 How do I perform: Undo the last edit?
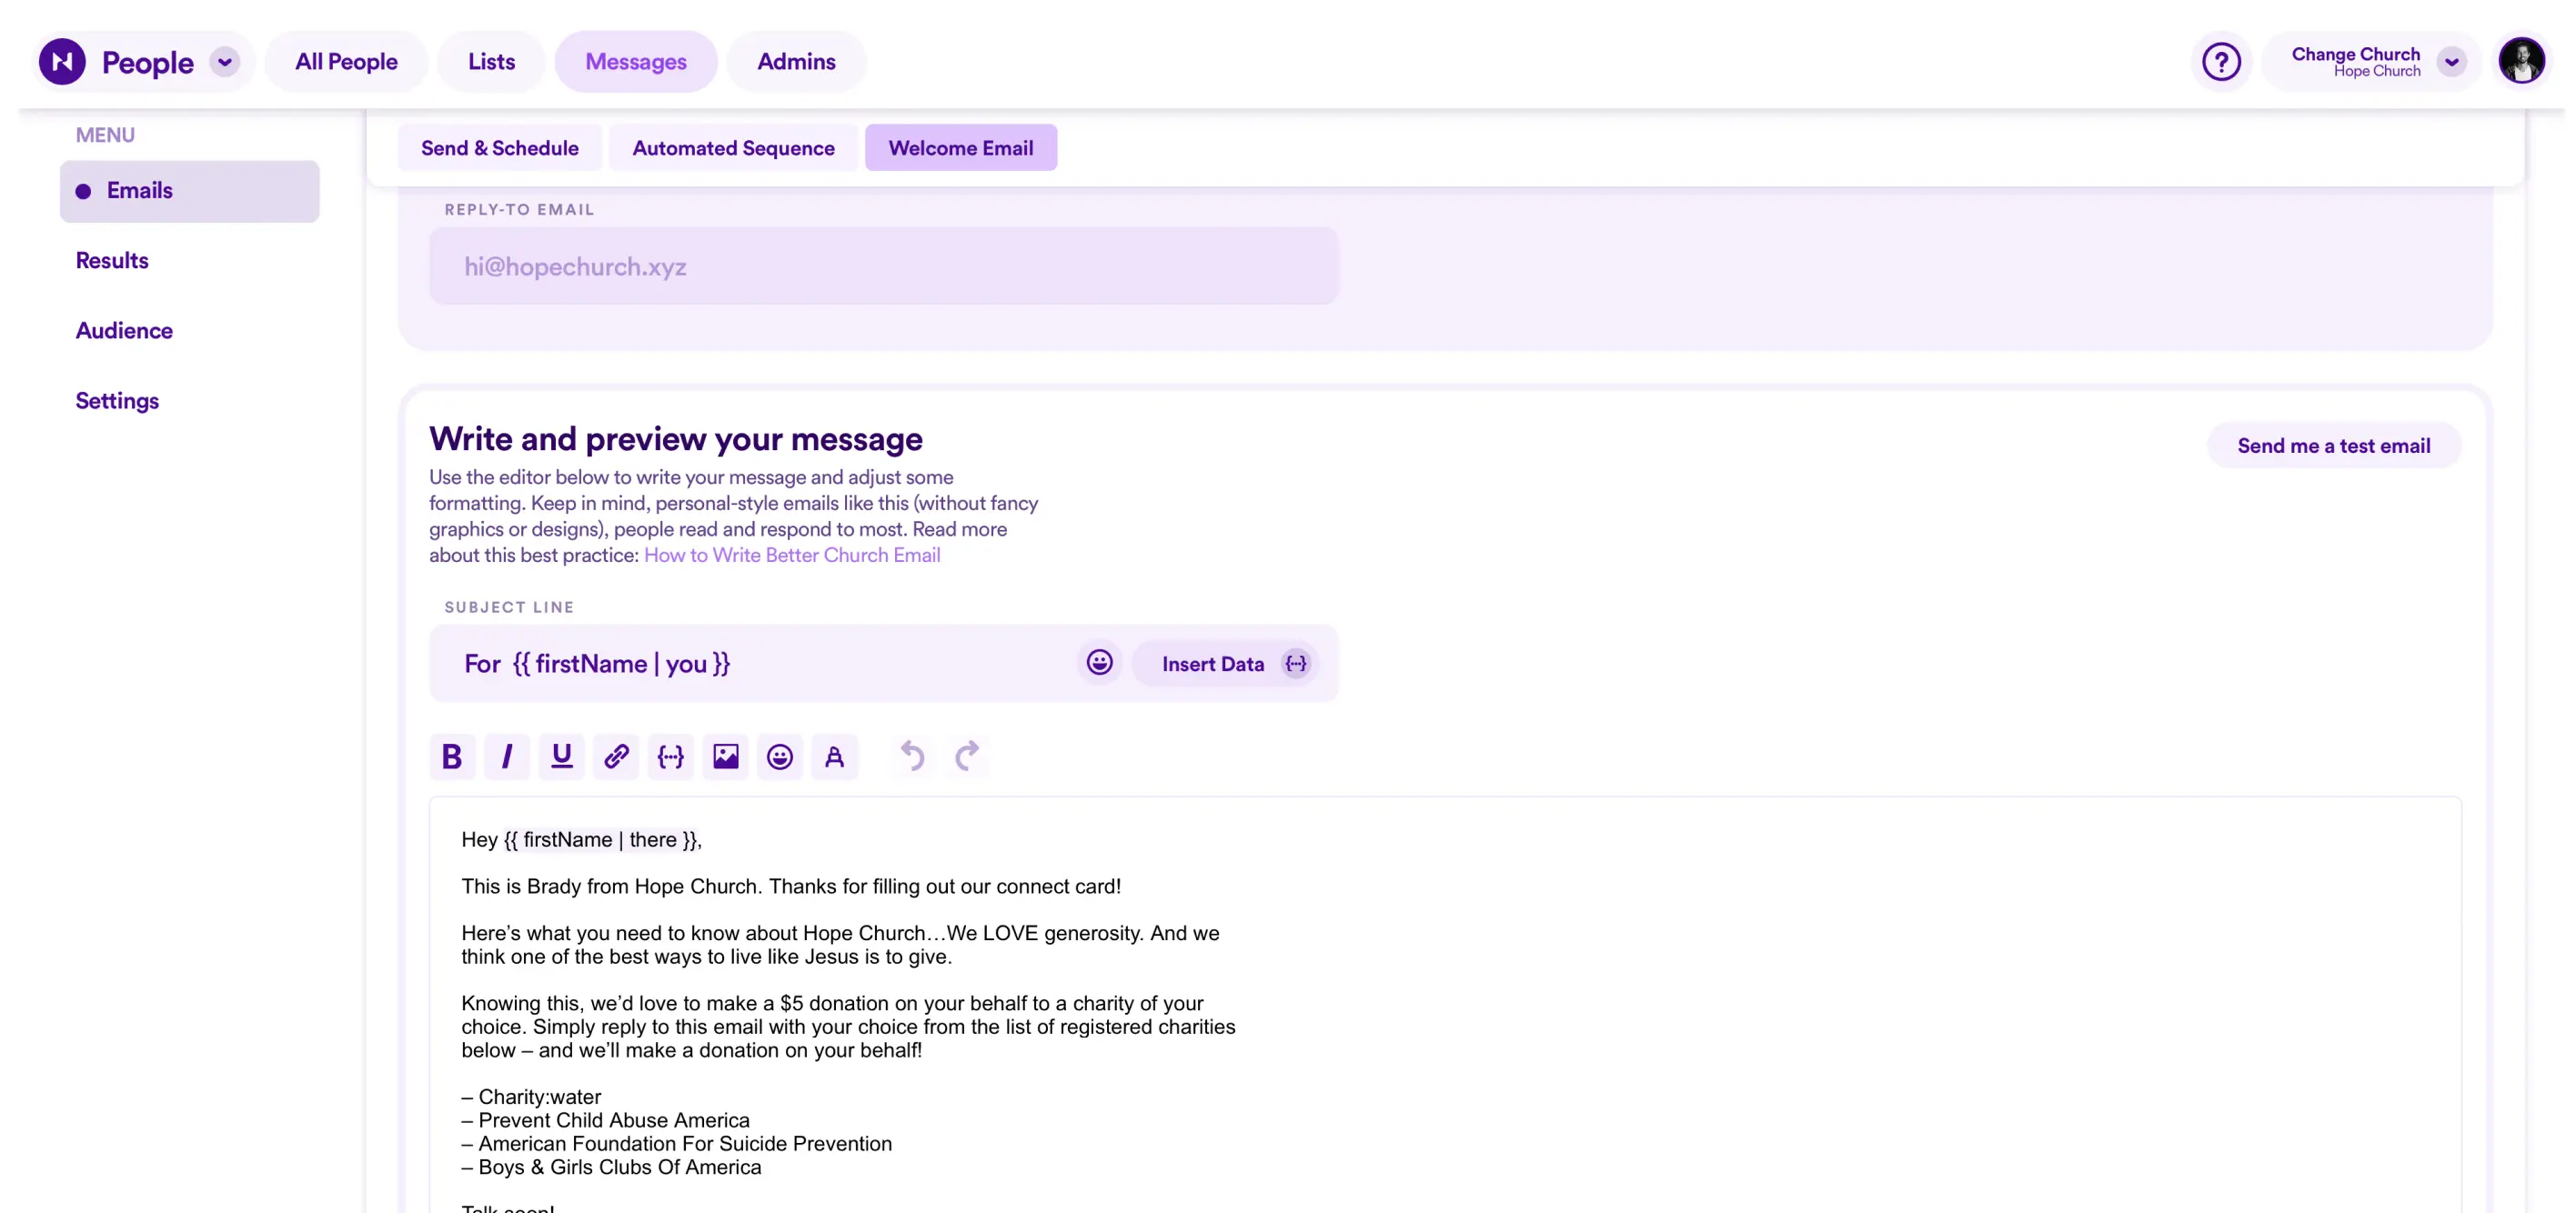point(911,757)
